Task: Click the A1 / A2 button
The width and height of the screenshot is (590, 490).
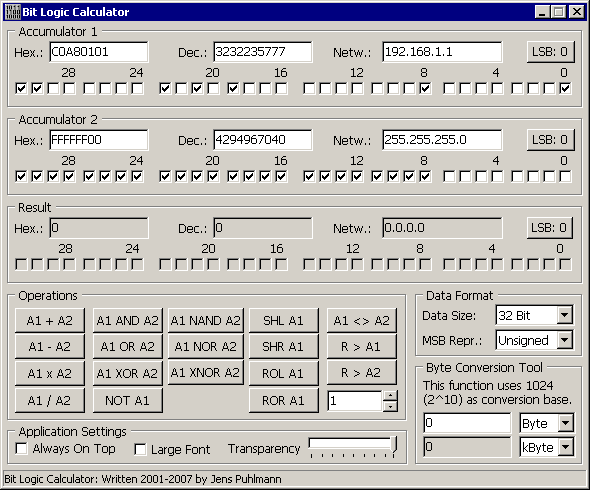Action: tap(50, 400)
